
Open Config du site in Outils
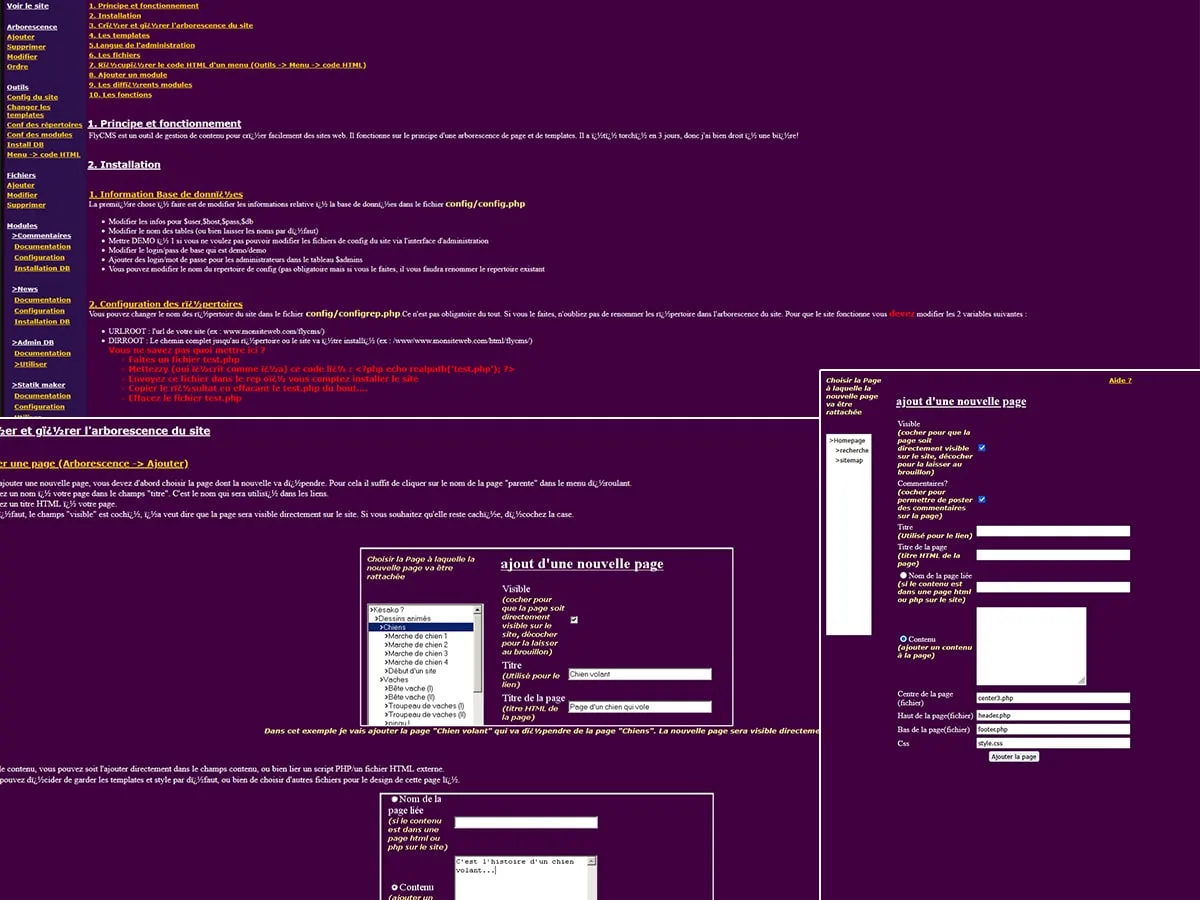[x=32, y=97]
